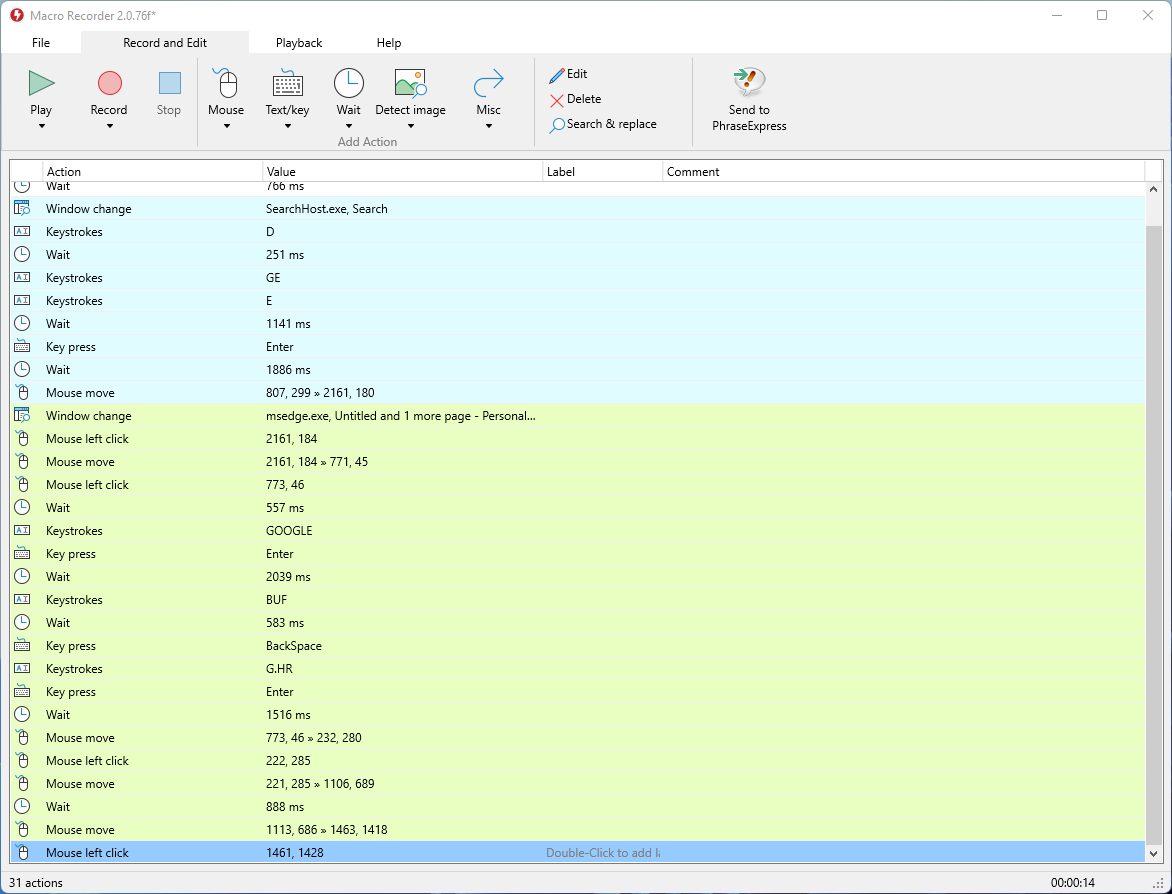
Task: Select Mouse left click 773, 46 row
Action: tap(578, 485)
